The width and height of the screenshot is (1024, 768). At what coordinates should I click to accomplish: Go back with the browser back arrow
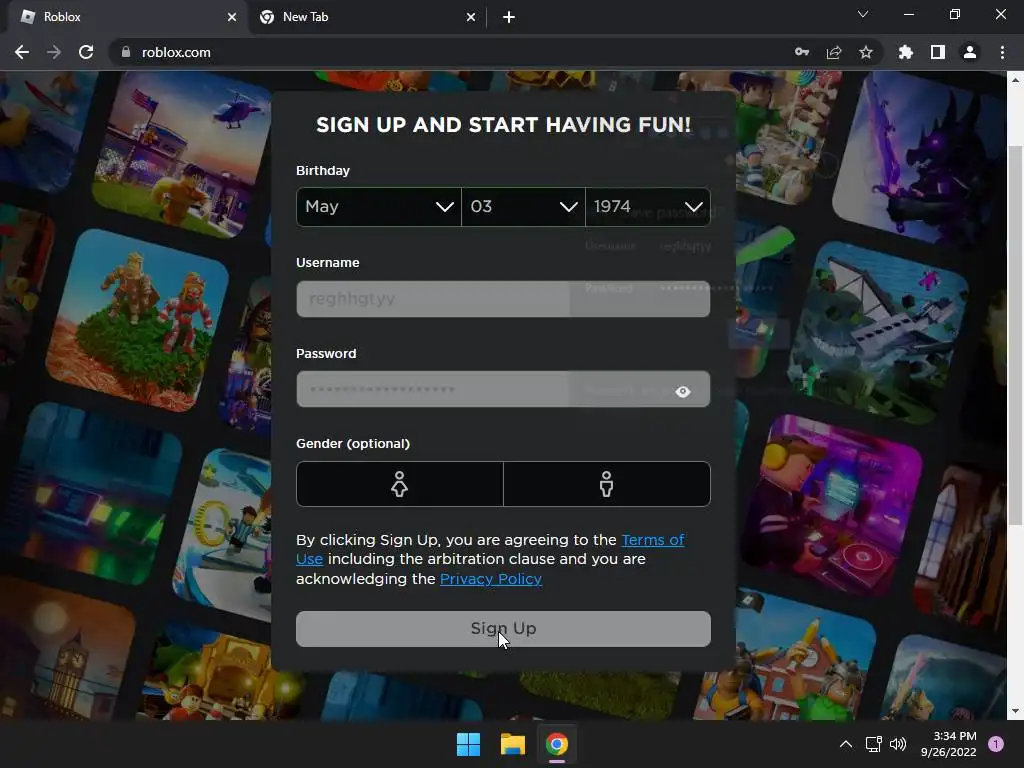22,52
